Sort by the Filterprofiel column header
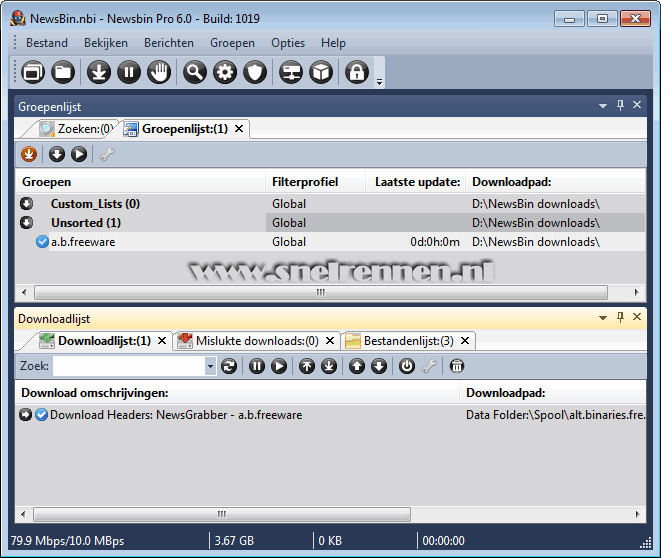The width and height of the screenshot is (661, 558). click(x=315, y=182)
